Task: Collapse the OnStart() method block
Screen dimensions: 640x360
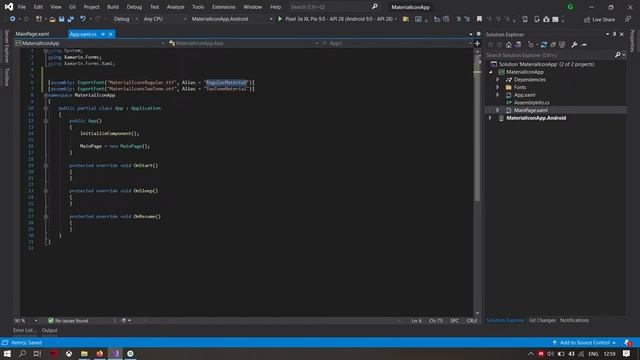Action: 46,166
